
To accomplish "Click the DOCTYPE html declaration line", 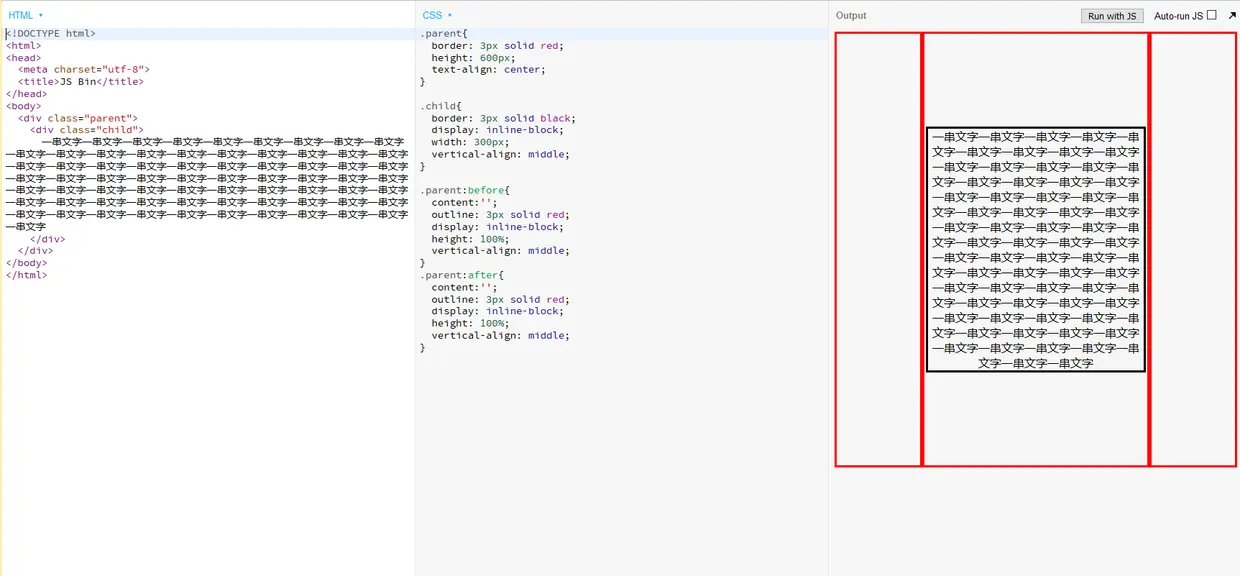I will (x=50, y=33).
